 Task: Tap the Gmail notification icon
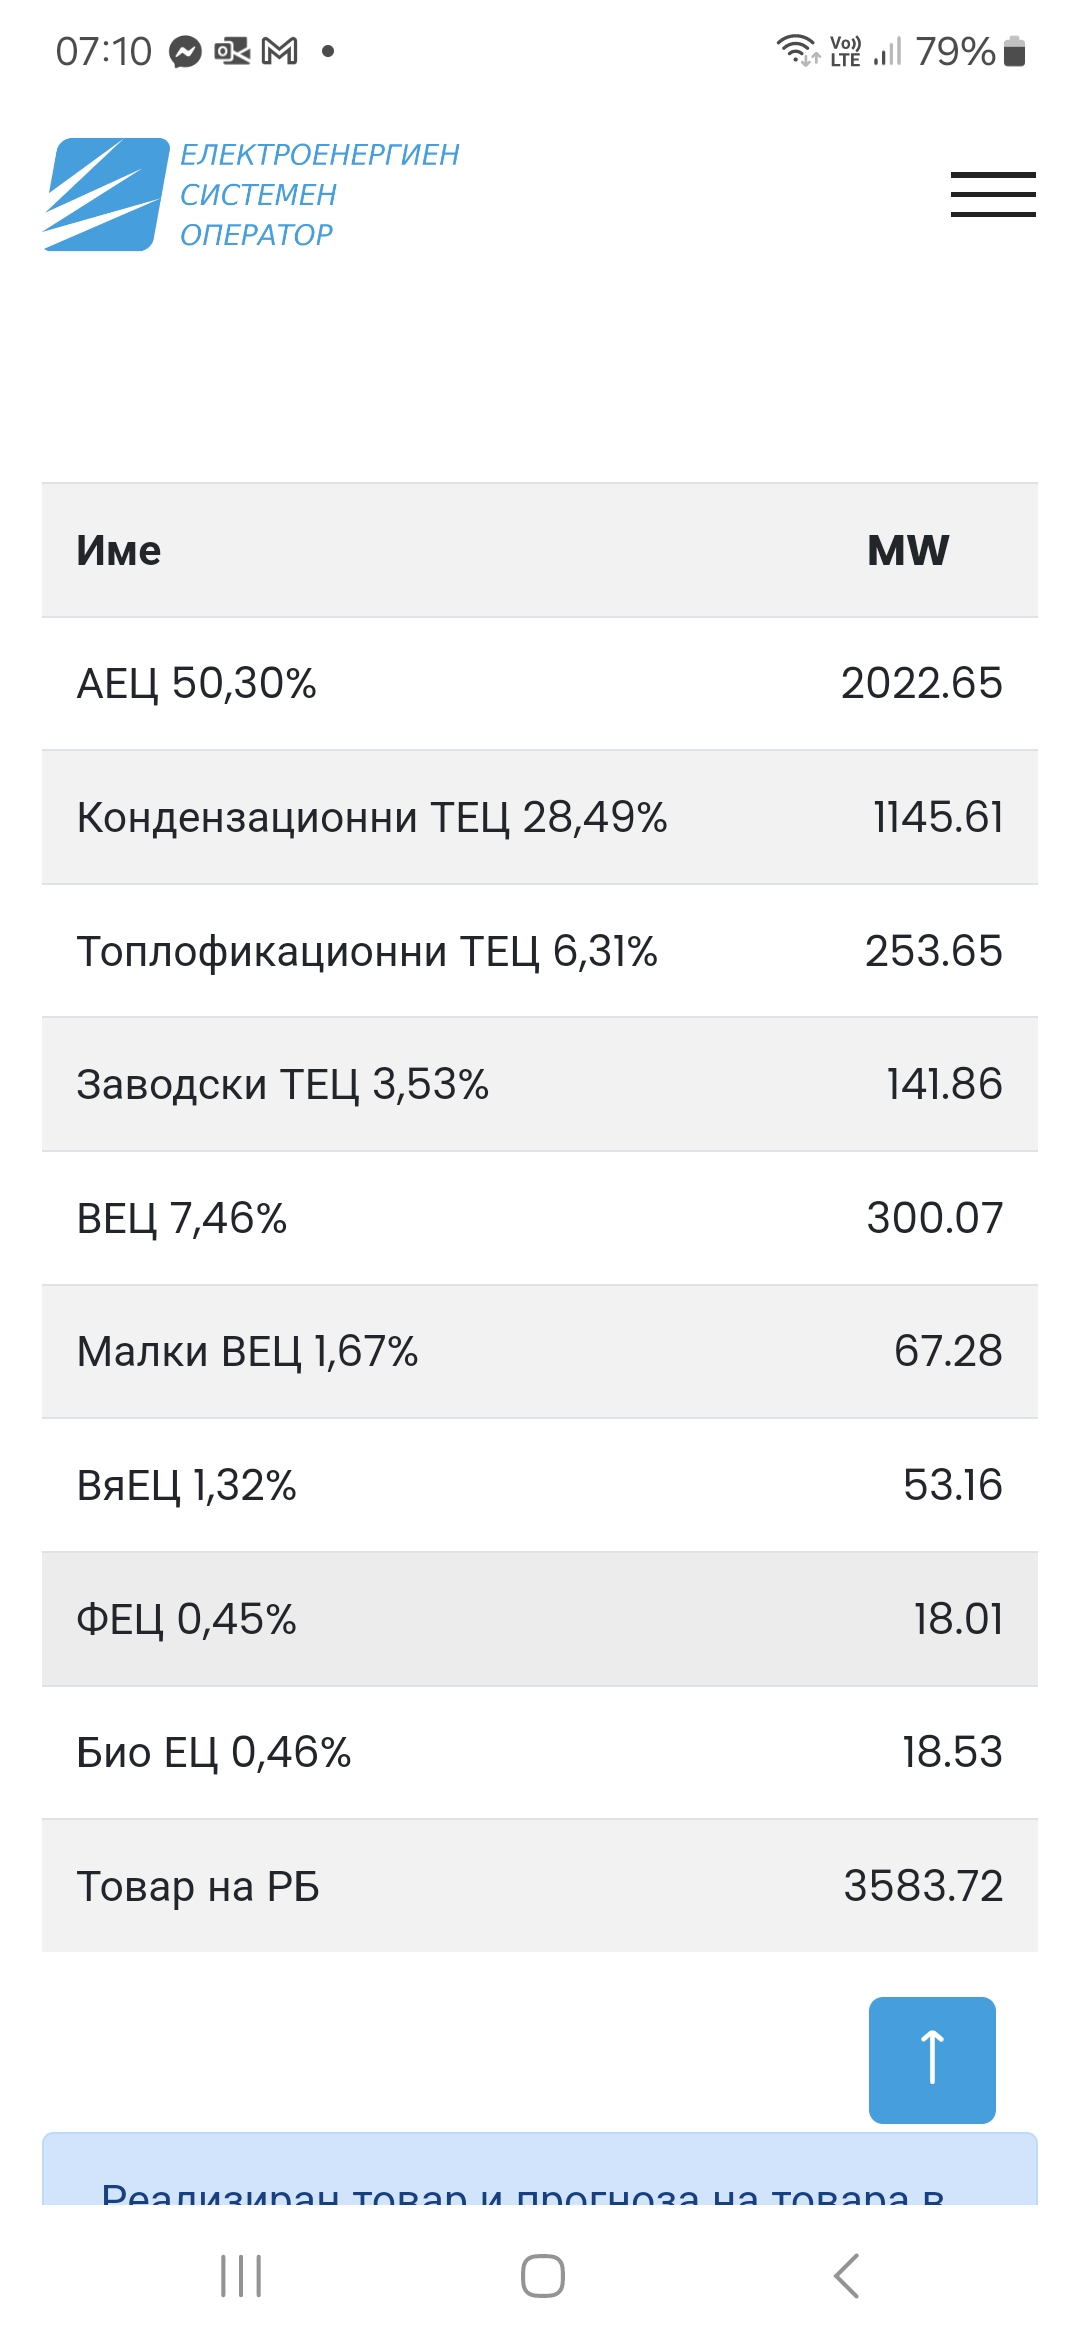point(280,51)
